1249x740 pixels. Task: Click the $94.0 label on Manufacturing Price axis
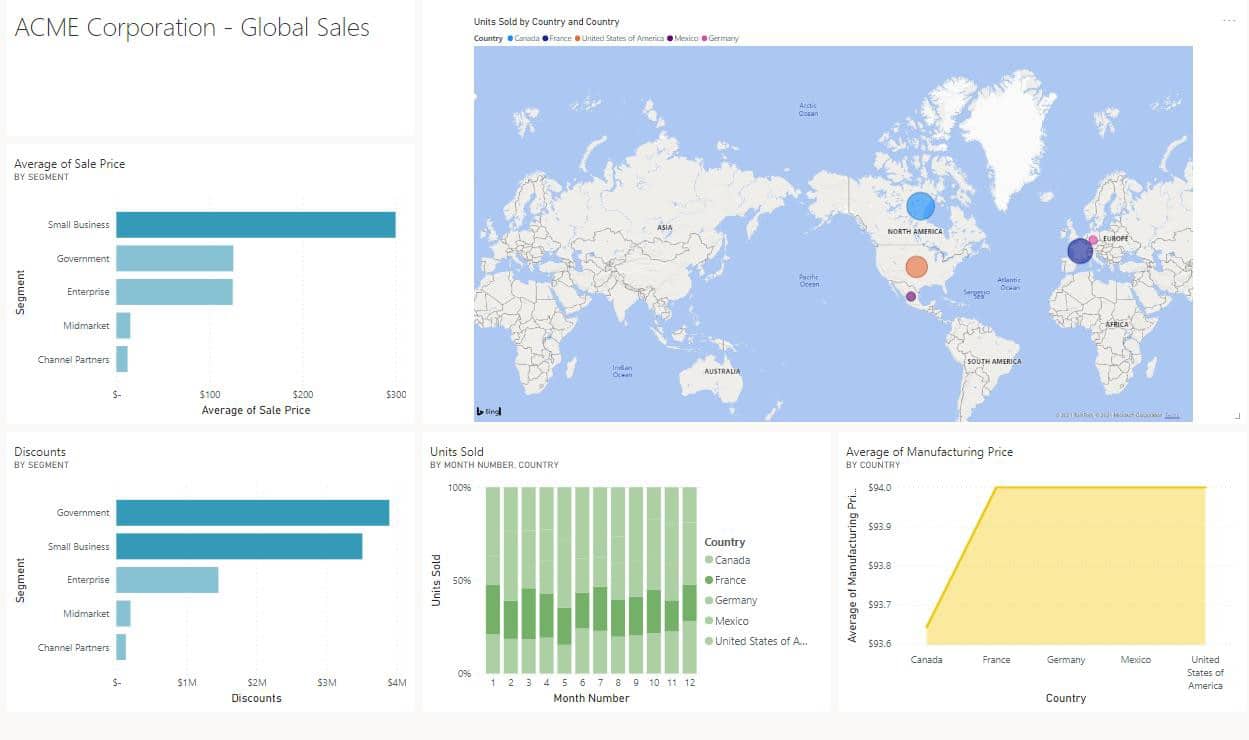(x=880, y=488)
